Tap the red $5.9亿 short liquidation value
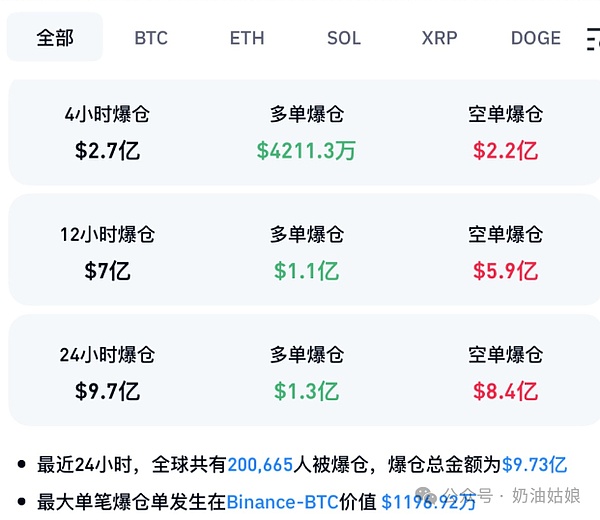The width and height of the screenshot is (600, 520). click(505, 270)
